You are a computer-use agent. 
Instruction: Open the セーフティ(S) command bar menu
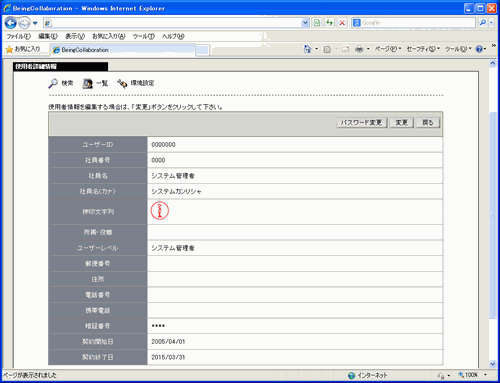(x=423, y=49)
